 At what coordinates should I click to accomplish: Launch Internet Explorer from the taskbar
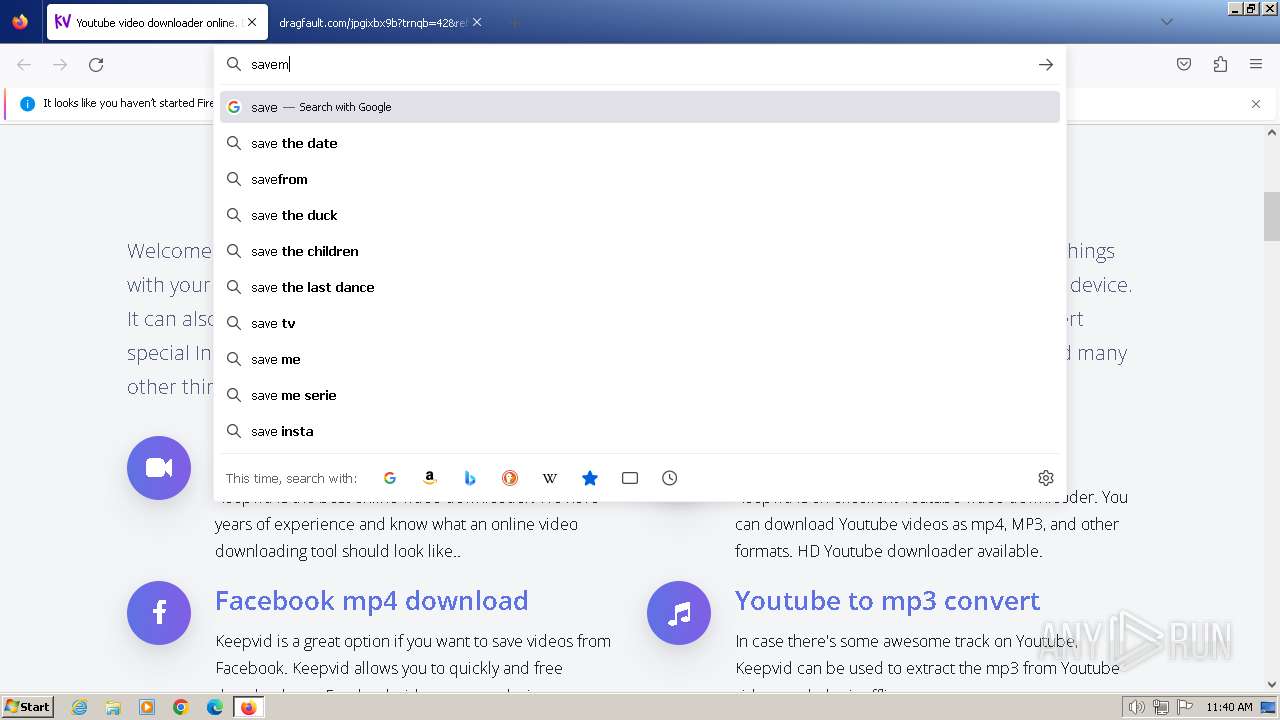coord(79,707)
